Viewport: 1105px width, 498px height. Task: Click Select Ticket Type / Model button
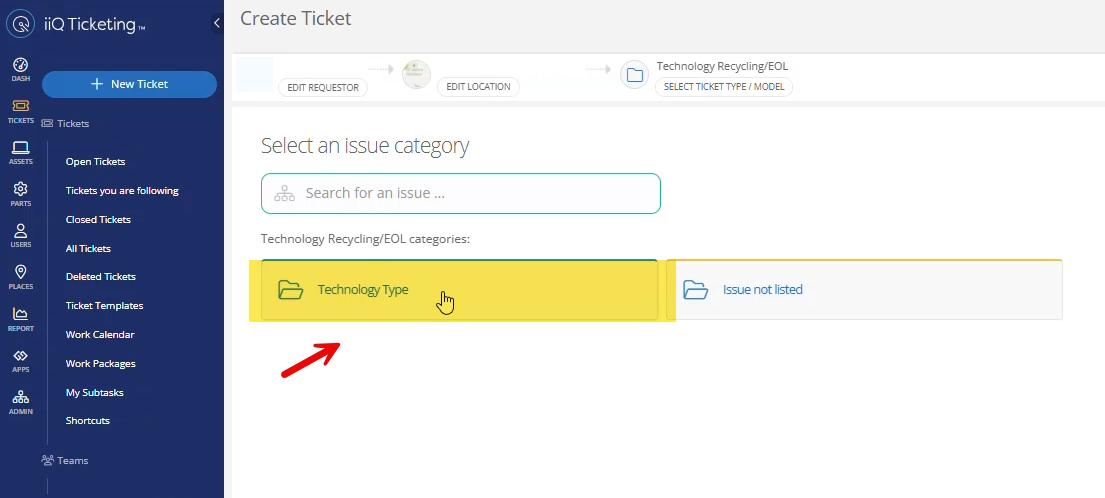tap(724, 87)
